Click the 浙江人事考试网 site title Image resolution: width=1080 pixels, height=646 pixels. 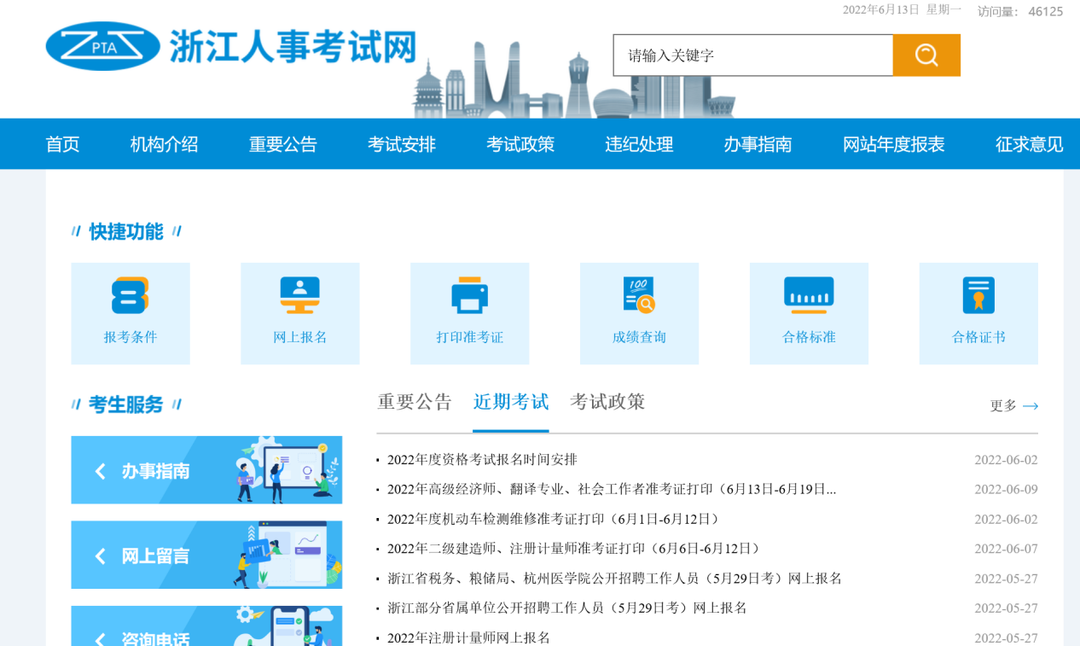tap(293, 47)
